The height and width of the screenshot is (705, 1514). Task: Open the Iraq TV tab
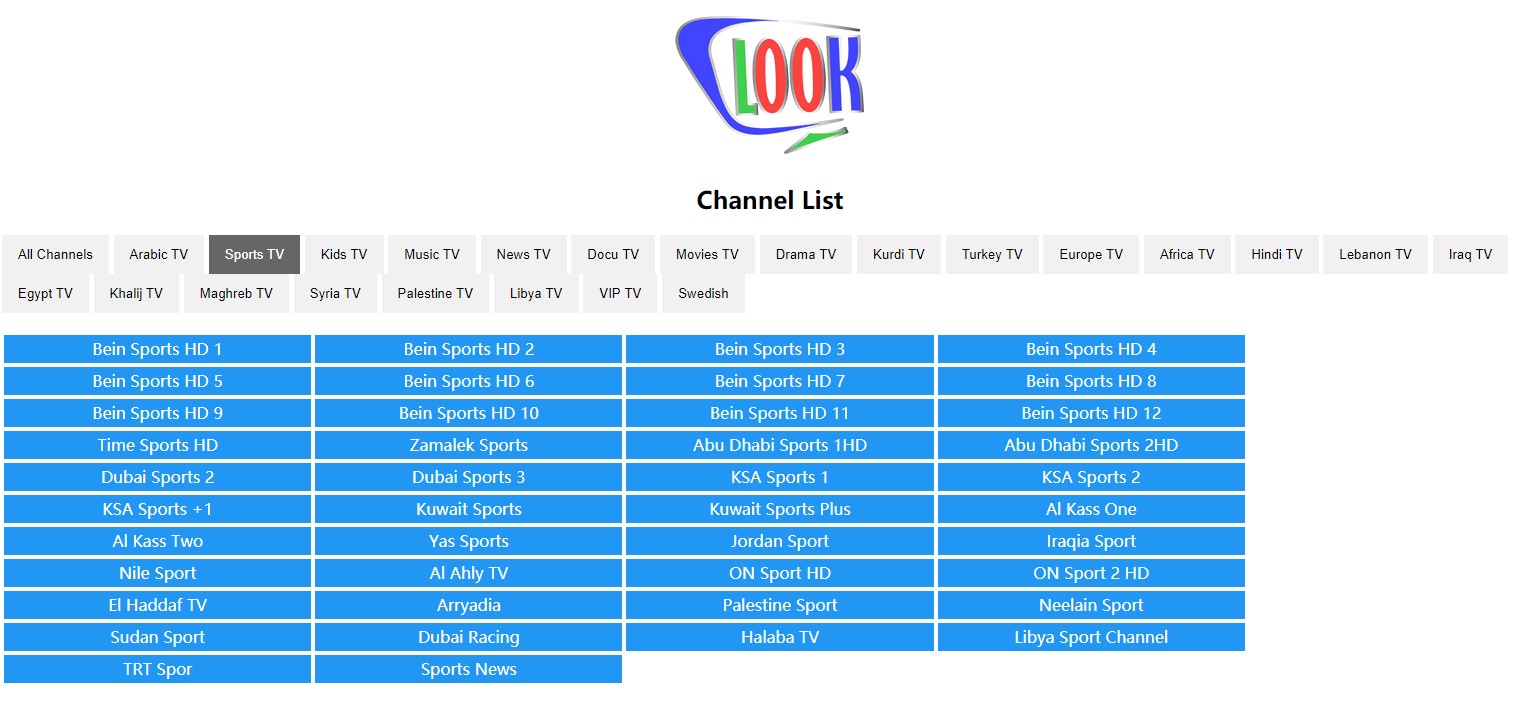point(1470,254)
